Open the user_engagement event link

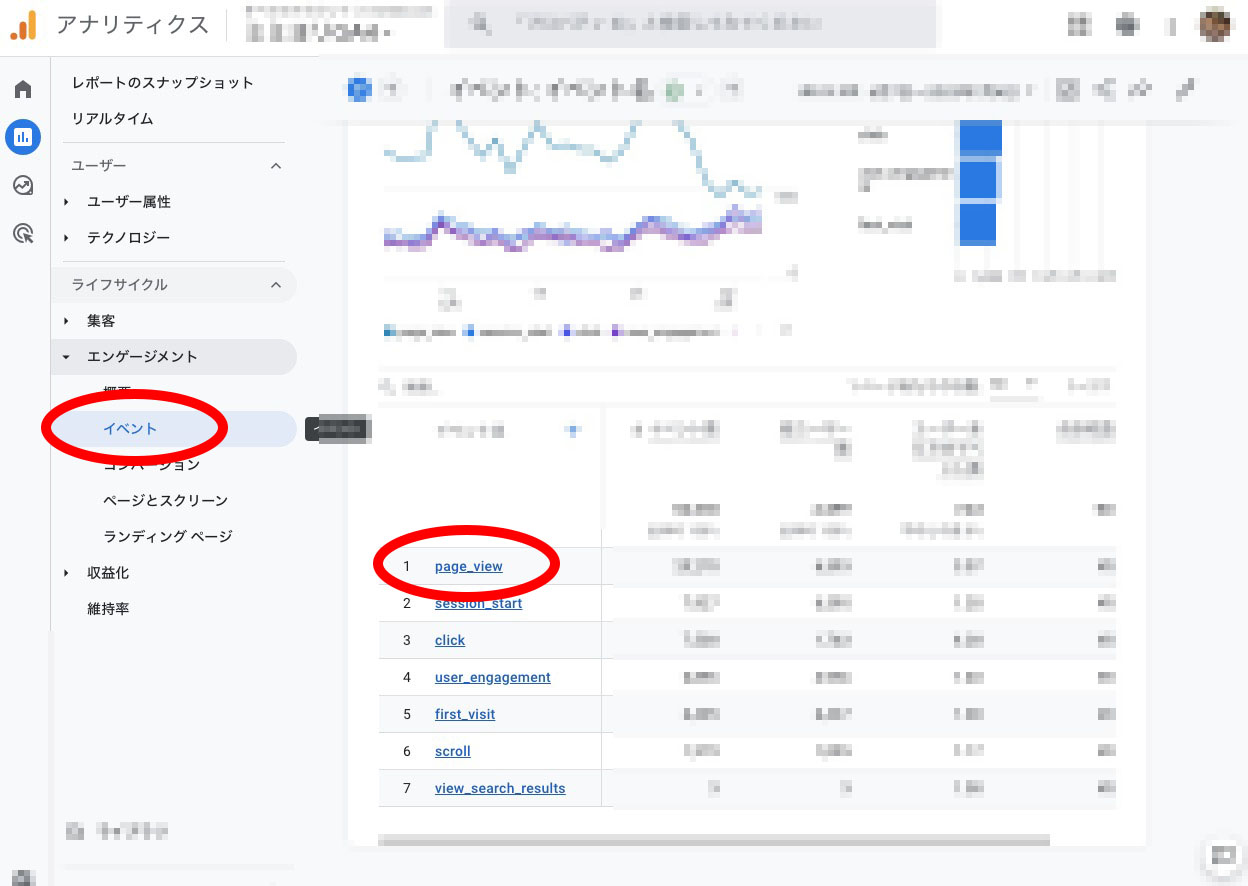pyautogui.click(x=493, y=678)
